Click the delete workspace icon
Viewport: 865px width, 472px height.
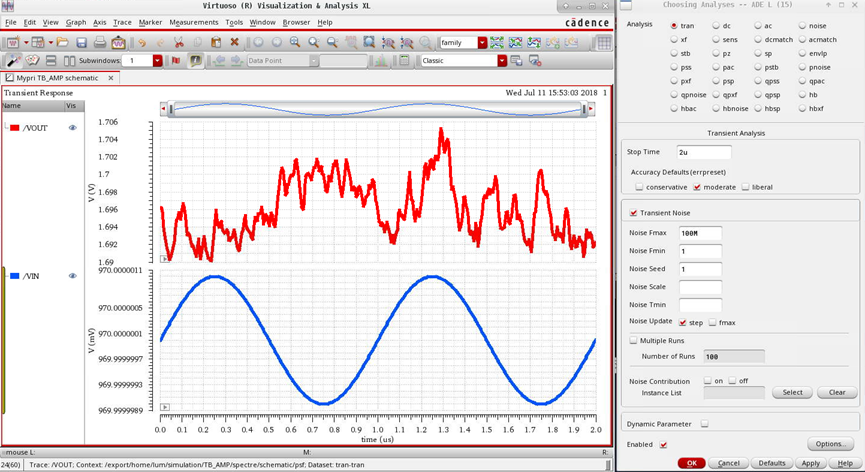[x=535, y=61]
